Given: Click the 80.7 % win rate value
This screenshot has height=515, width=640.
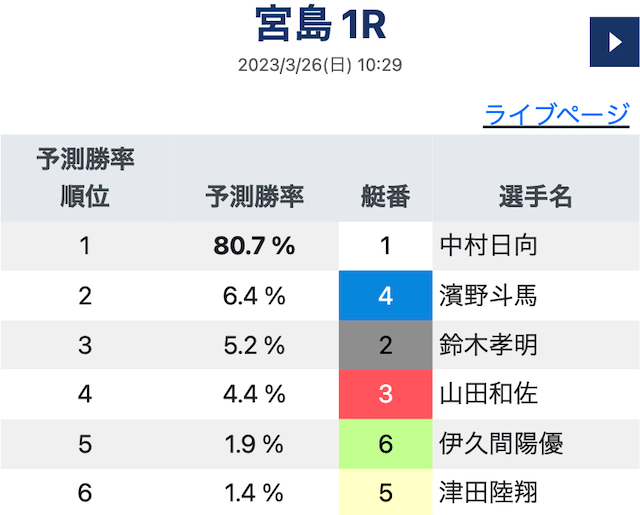Looking at the screenshot, I should click(254, 246).
